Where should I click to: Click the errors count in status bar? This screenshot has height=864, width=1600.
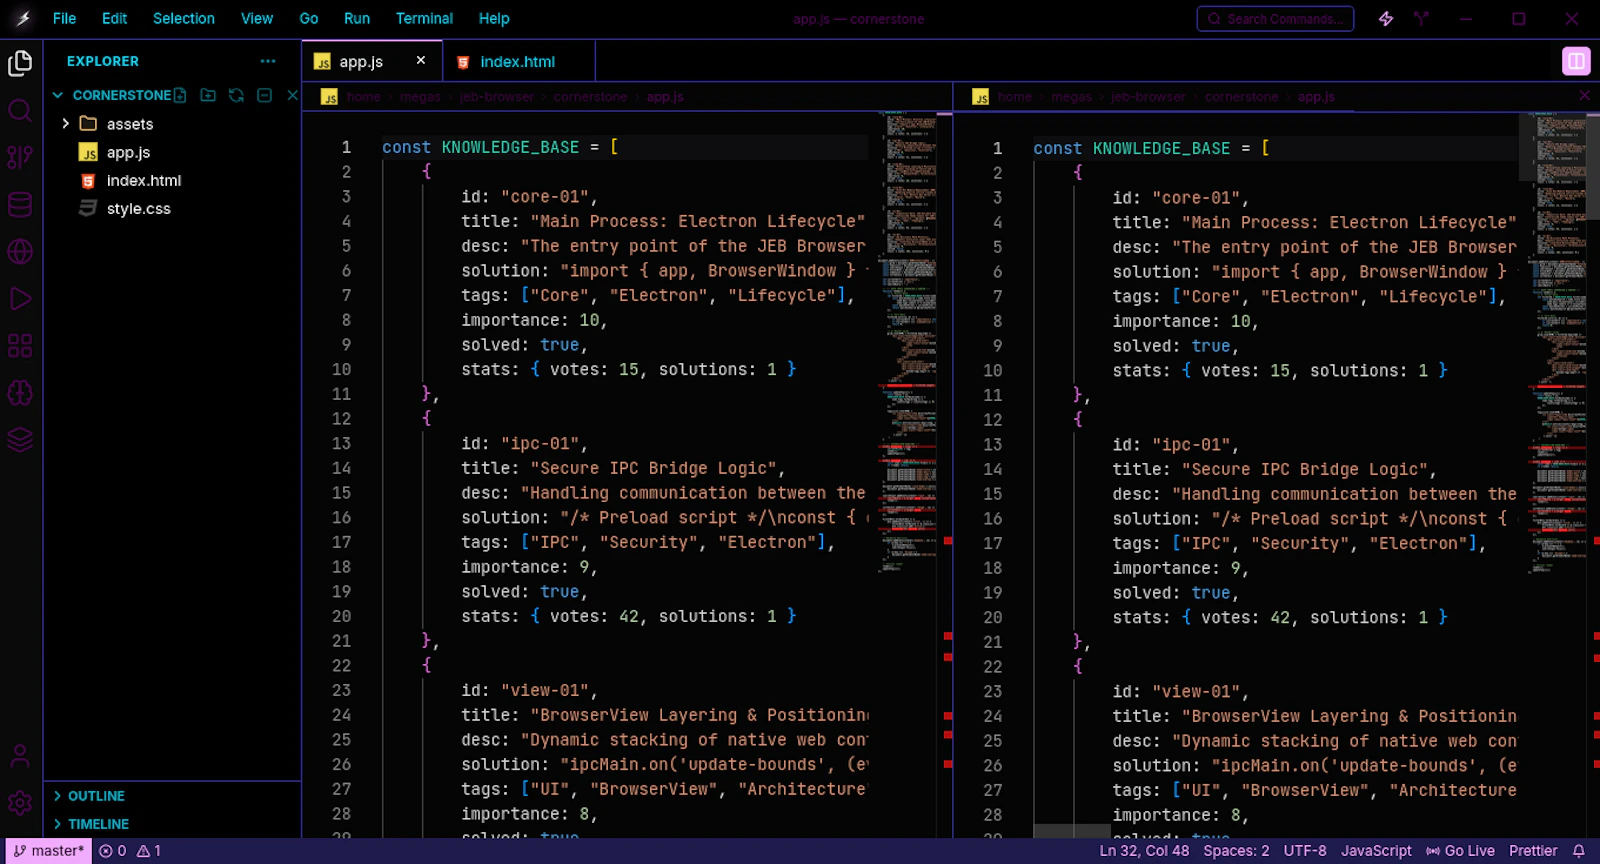(x=113, y=851)
